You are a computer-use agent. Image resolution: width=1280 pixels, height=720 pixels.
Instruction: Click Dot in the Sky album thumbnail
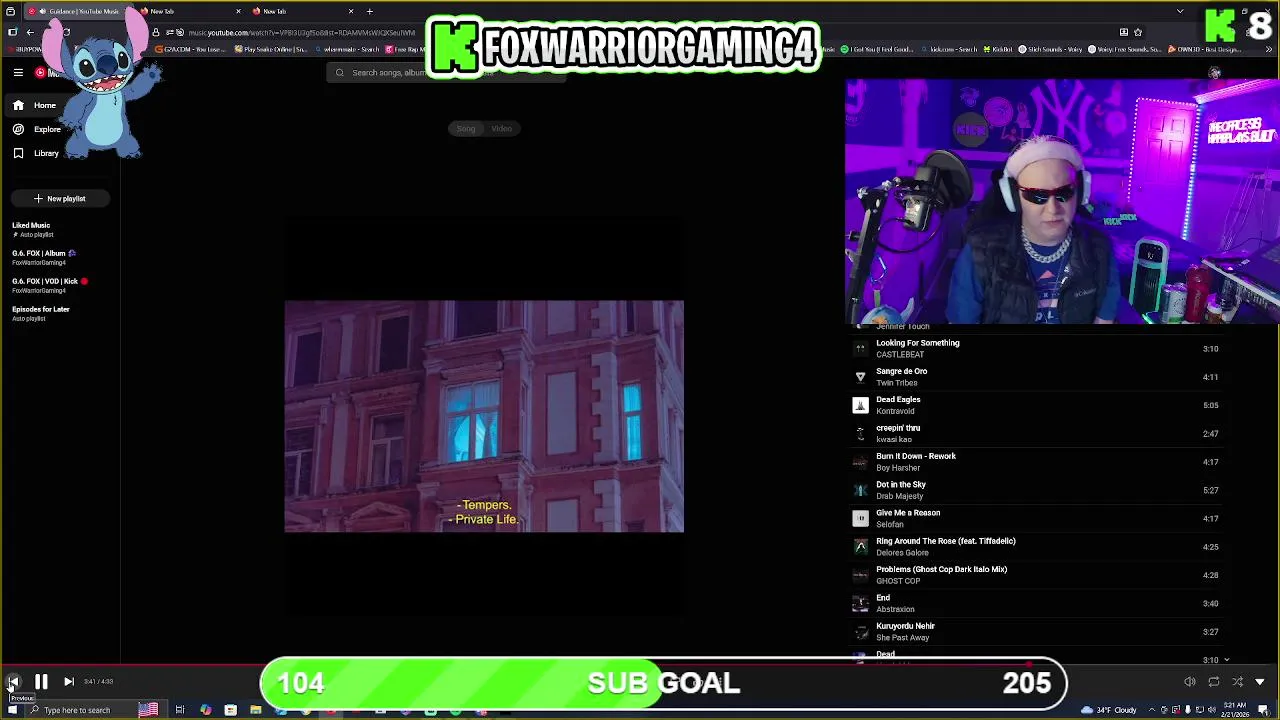[x=860, y=490]
